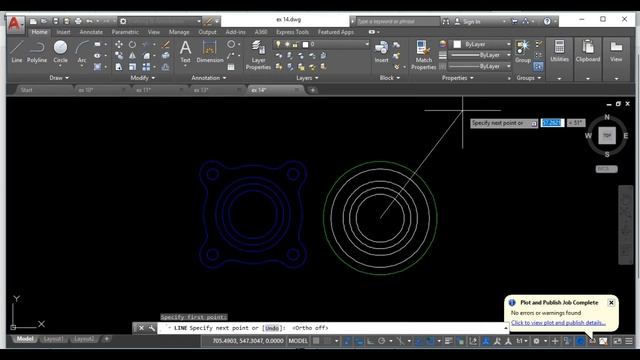Open Layer Properties manager
The width and height of the screenshot is (640, 360).
(258, 55)
